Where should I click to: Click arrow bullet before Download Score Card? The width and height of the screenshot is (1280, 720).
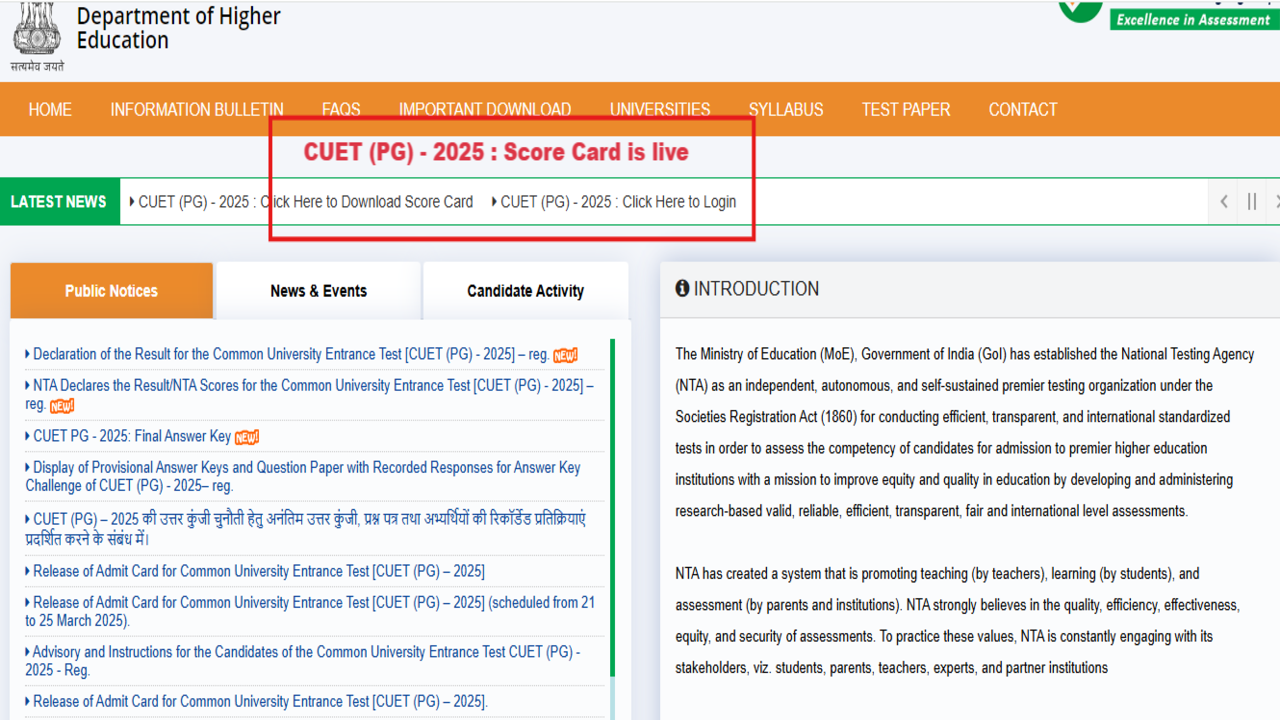(x=132, y=202)
